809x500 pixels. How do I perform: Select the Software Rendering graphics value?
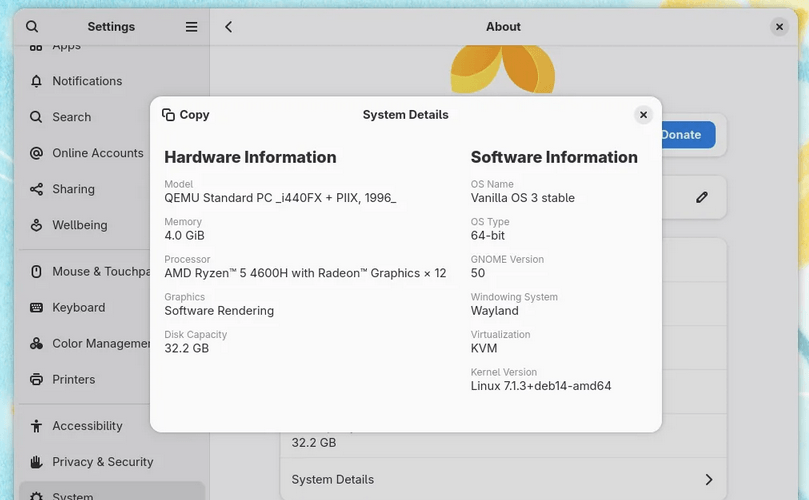[x=219, y=311]
